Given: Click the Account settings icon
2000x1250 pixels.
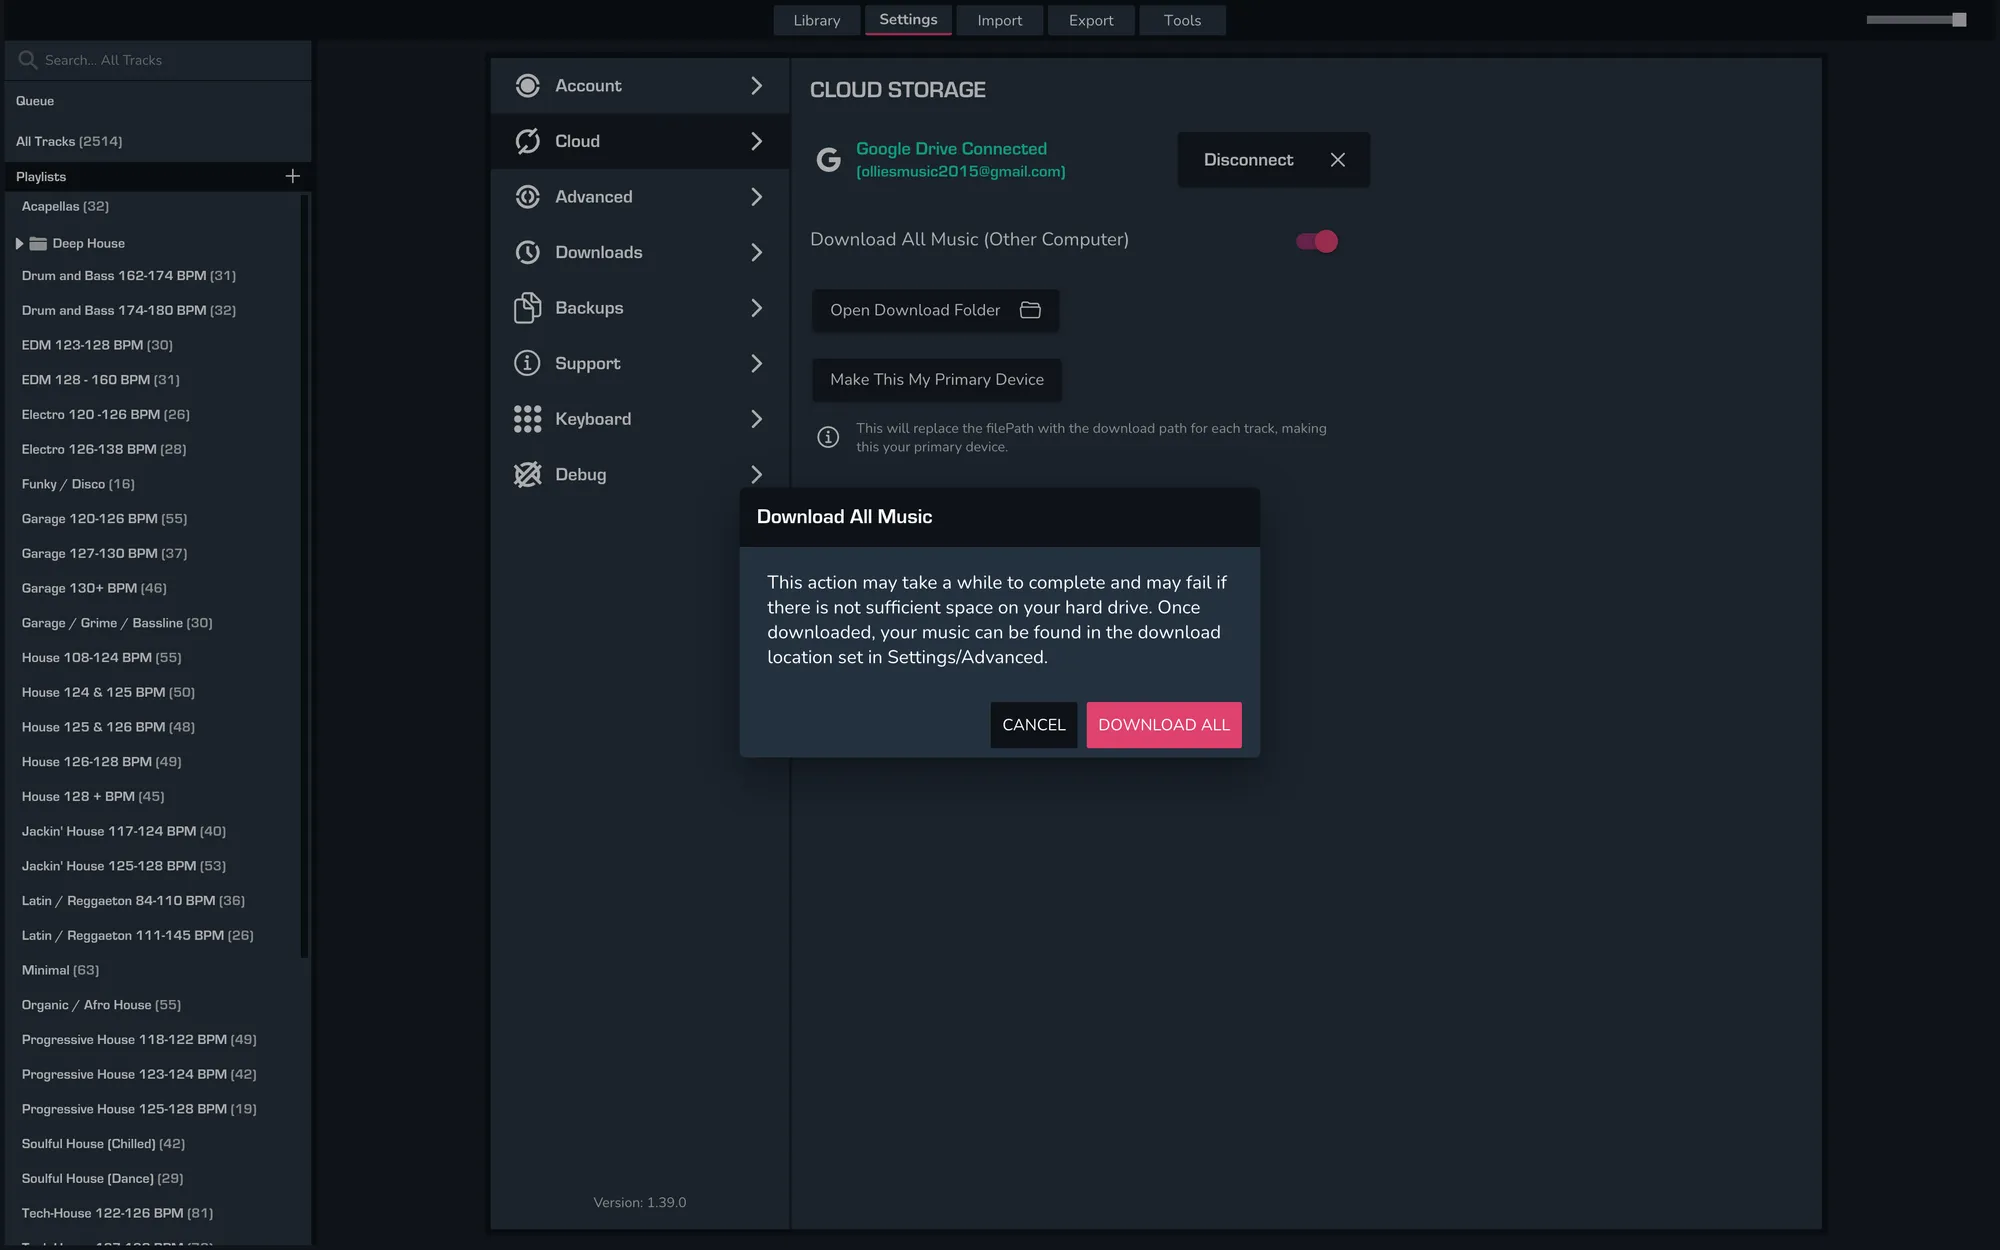Looking at the screenshot, I should 527,86.
